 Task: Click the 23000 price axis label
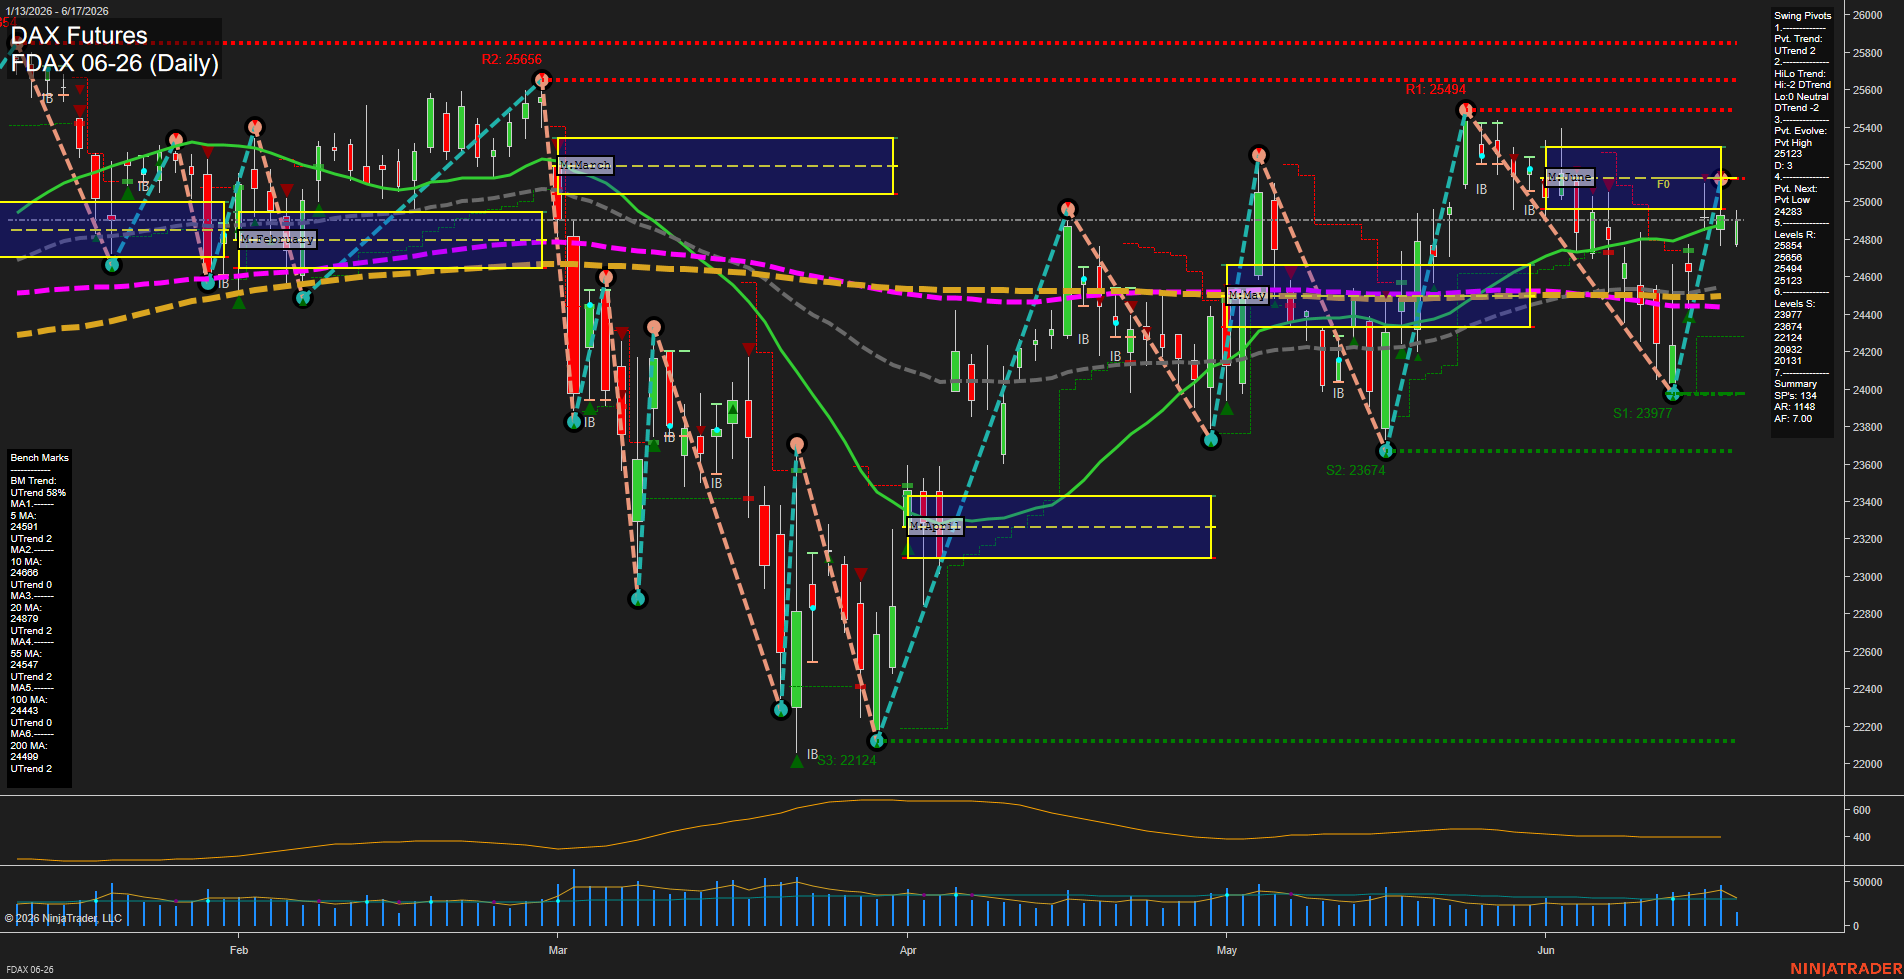pyautogui.click(x=1867, y=577)
